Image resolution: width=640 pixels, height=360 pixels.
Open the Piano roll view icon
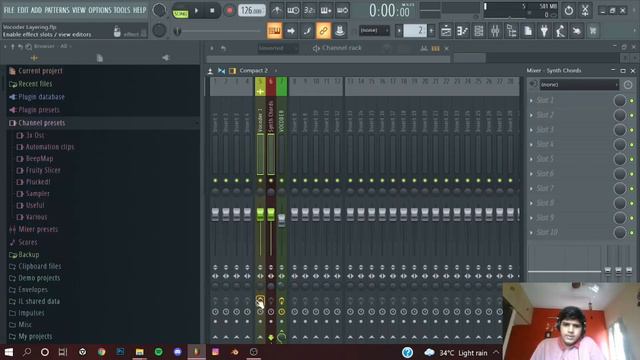coord(462,31)
